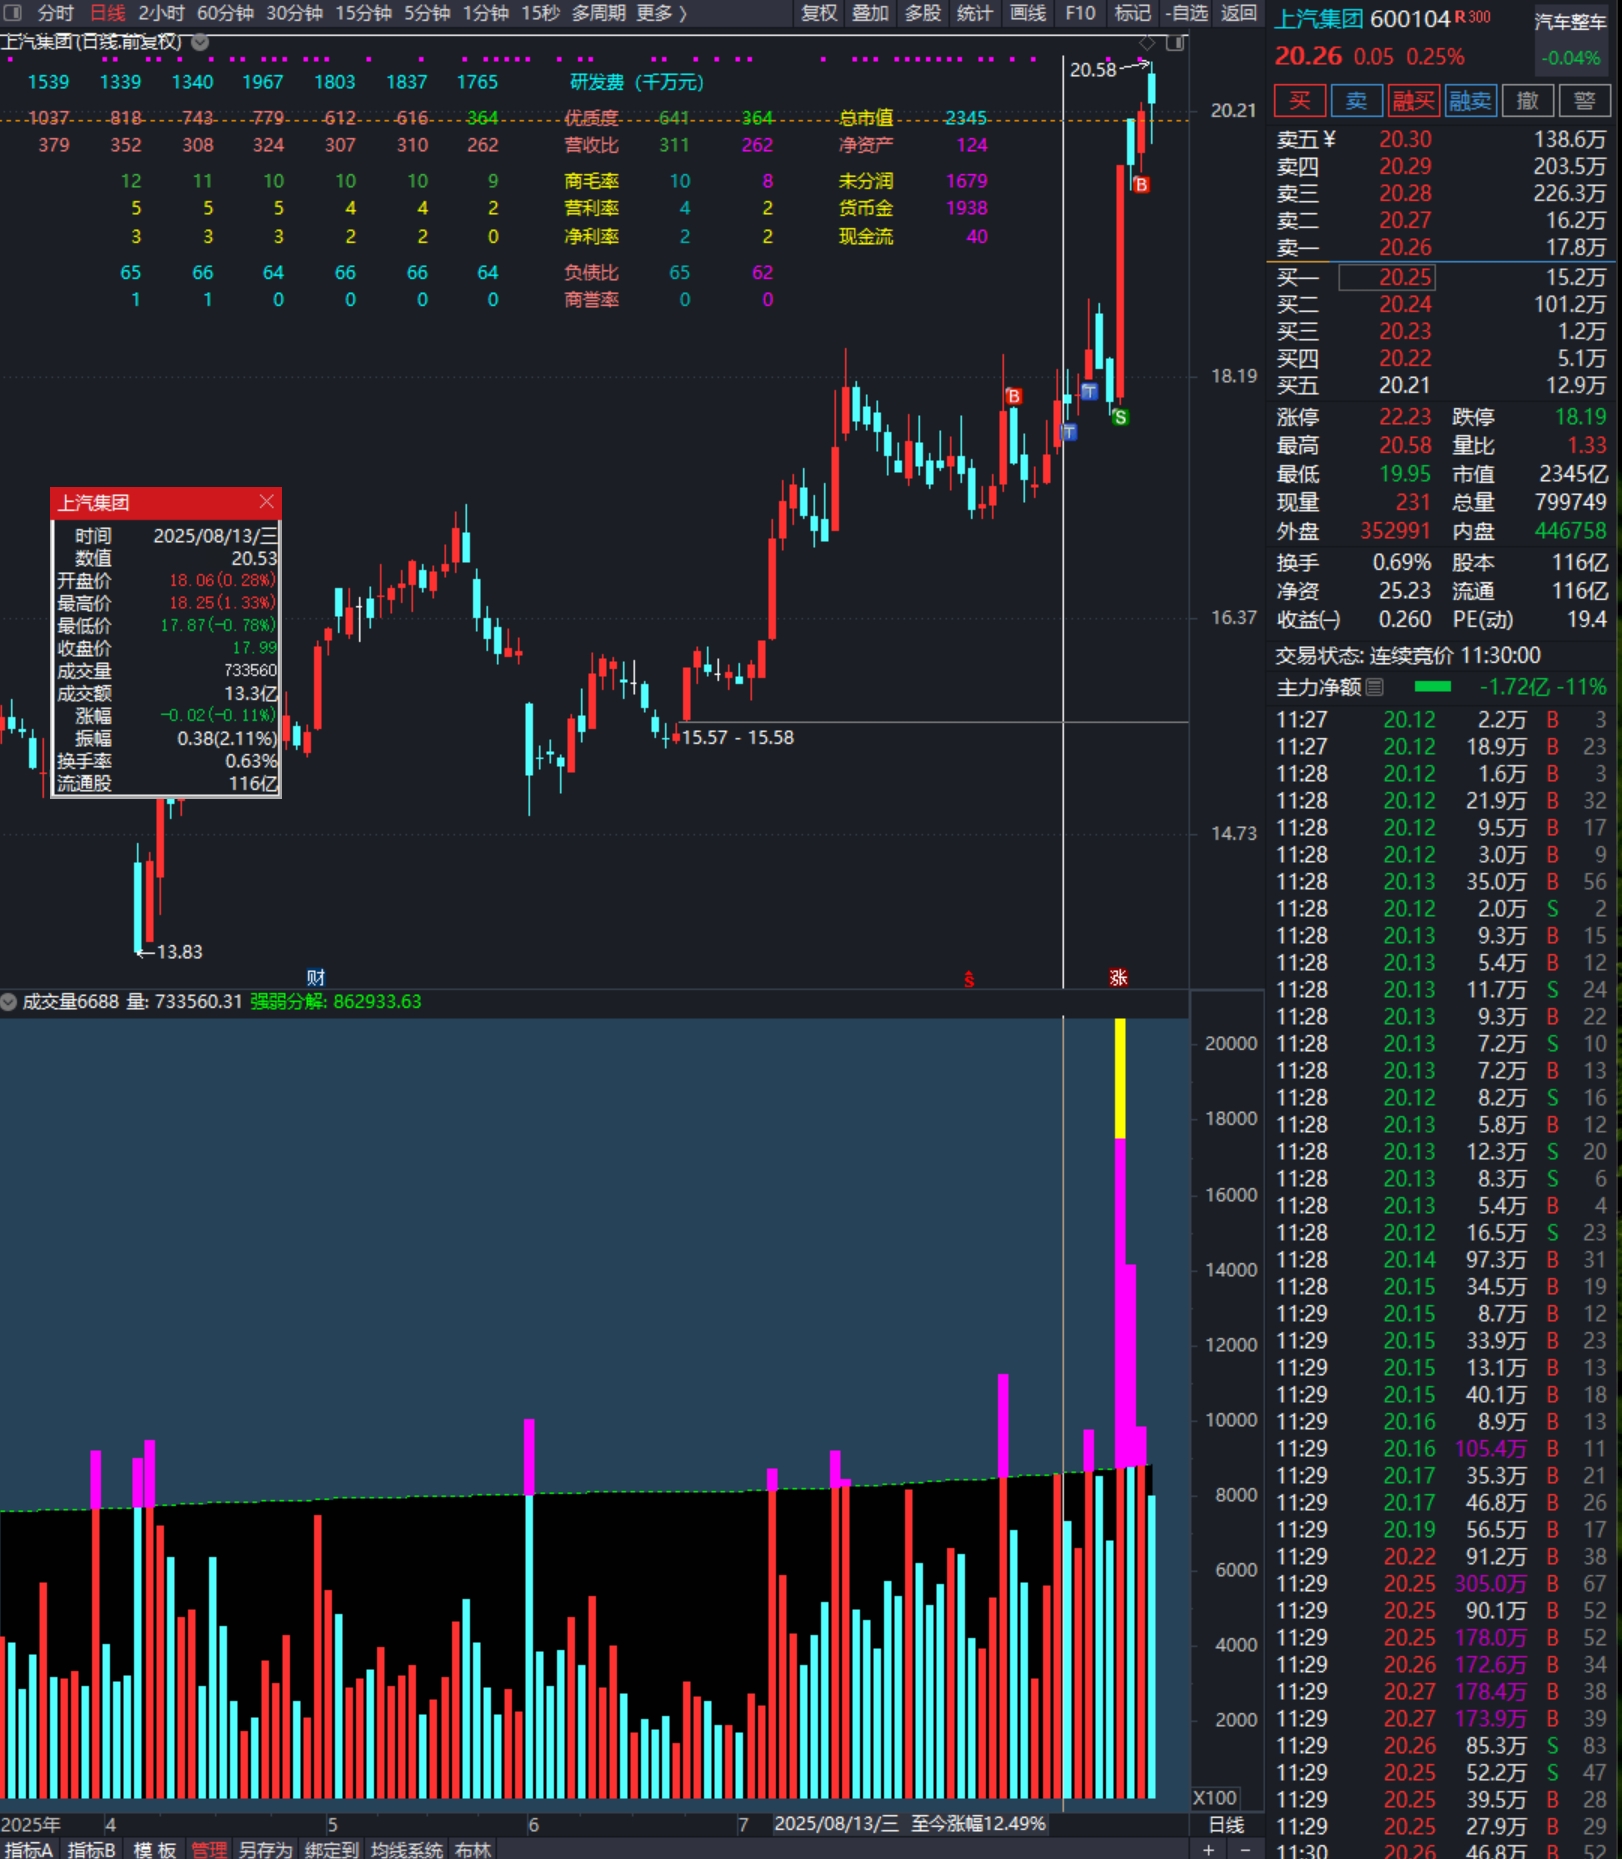This screenshot has height=1859, width=1622.
Task: Click the red B marker near 20.21
Action: pos(1141,184)
